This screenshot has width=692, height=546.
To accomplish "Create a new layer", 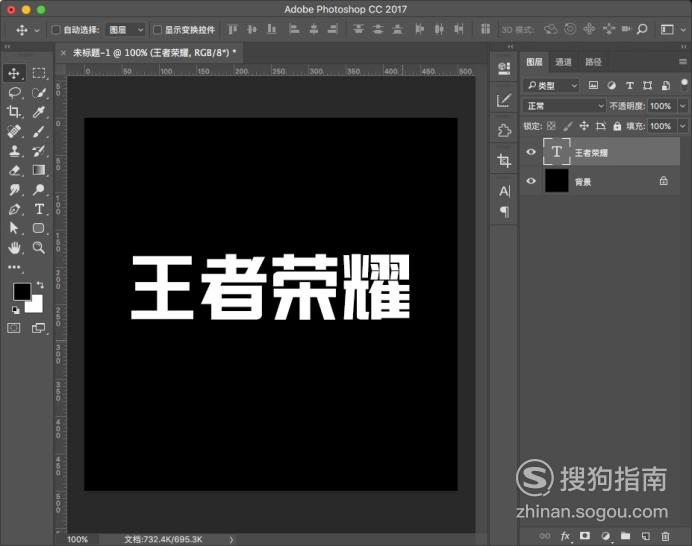I will pyautogui.click(x=646, y=536).
